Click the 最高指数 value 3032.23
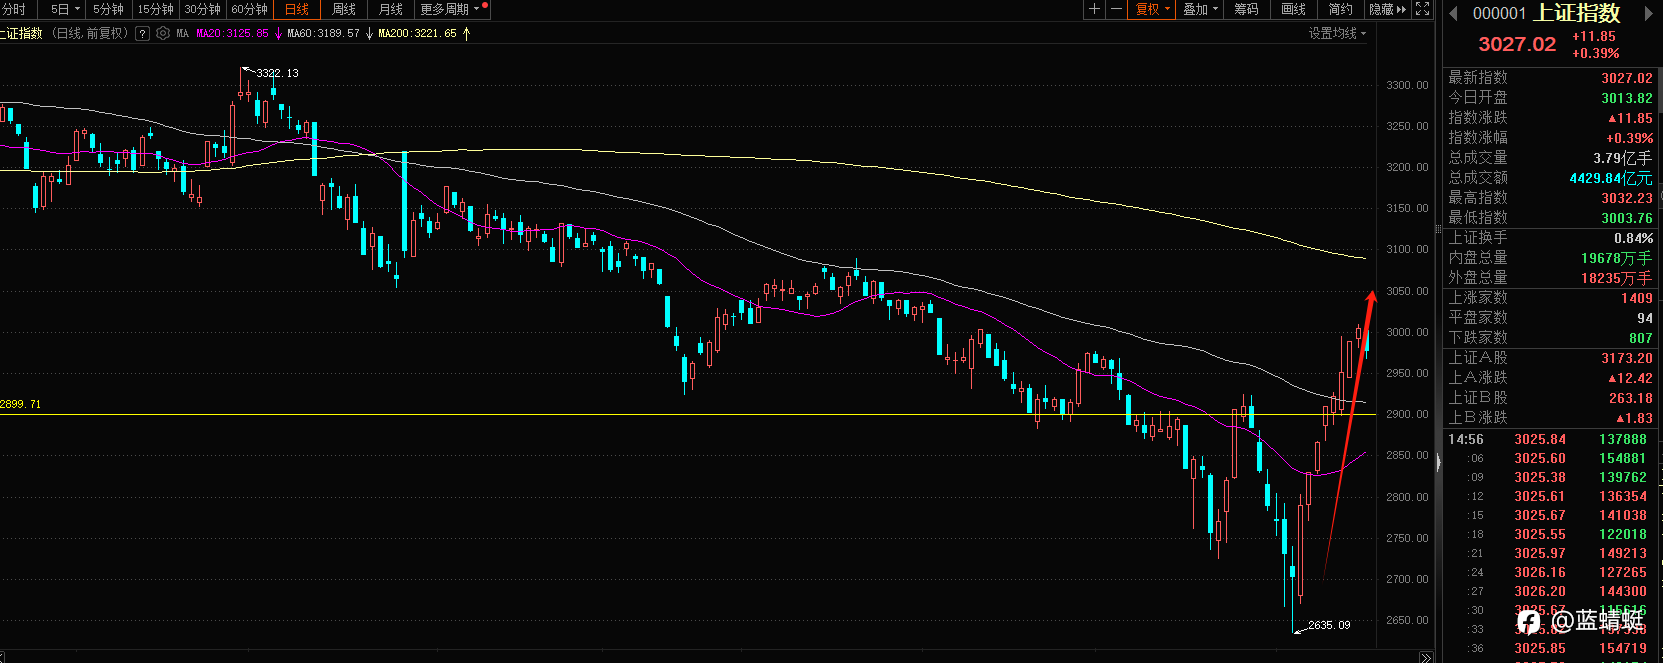This screenshot has height=663, width=1663. [1627, 198]
